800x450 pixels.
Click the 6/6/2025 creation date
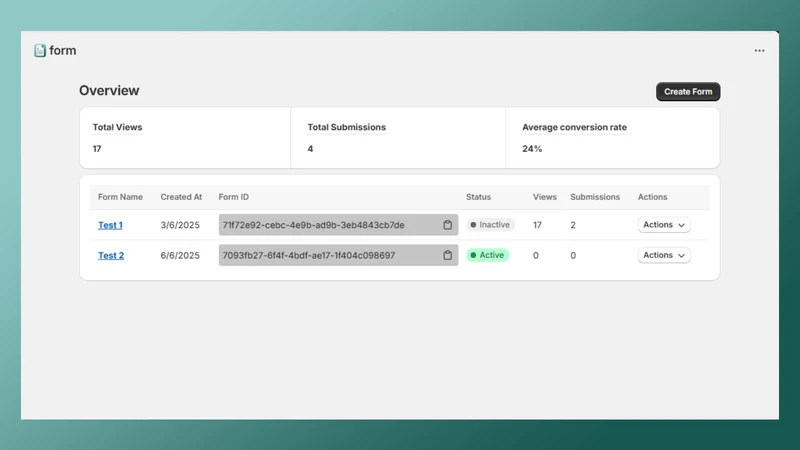(x=180, y=255)
